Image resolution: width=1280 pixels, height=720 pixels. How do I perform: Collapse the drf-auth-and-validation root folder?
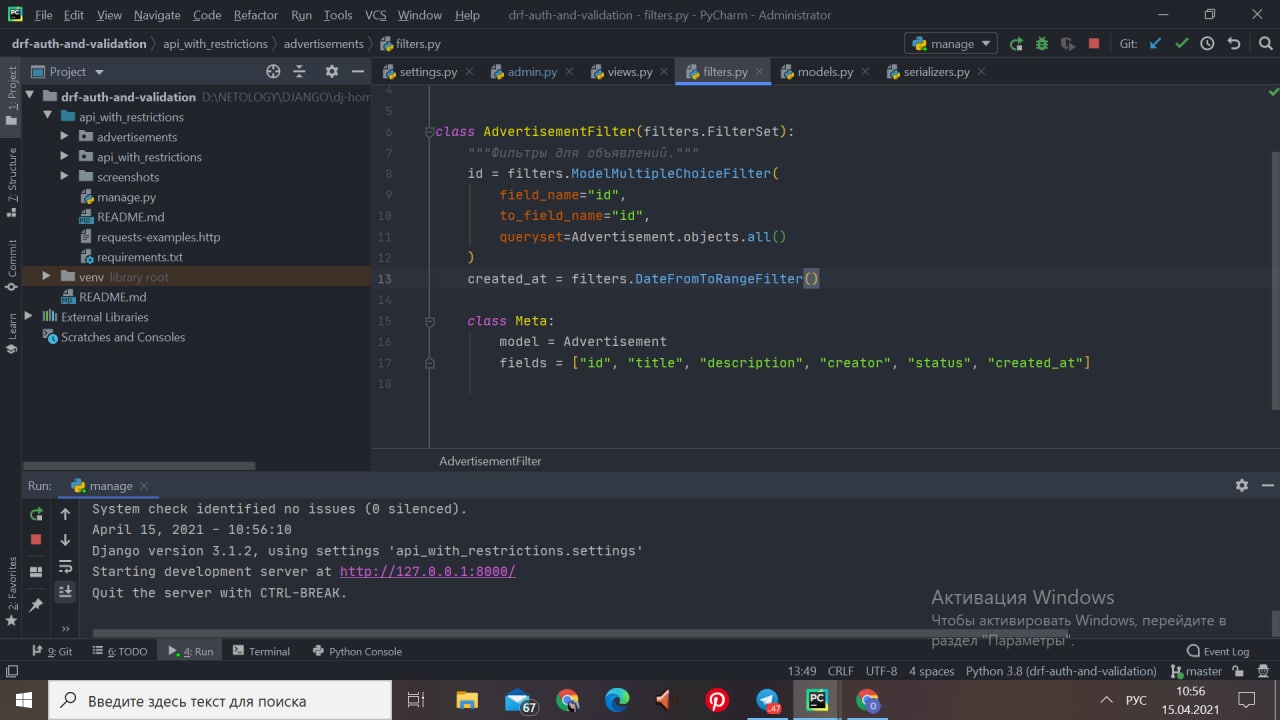29,97
